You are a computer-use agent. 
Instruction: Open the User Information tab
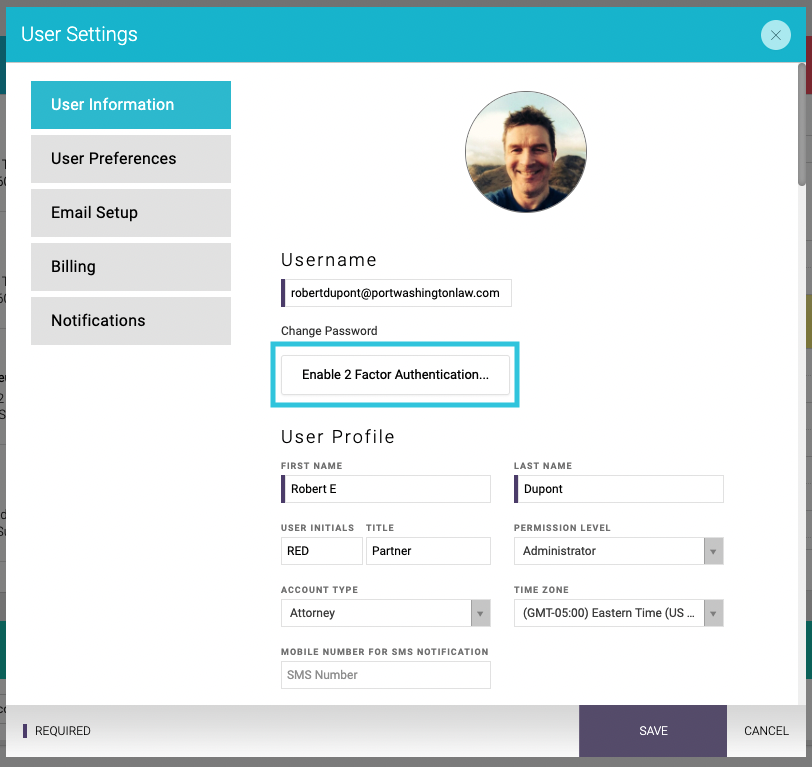tap(130, 105)
